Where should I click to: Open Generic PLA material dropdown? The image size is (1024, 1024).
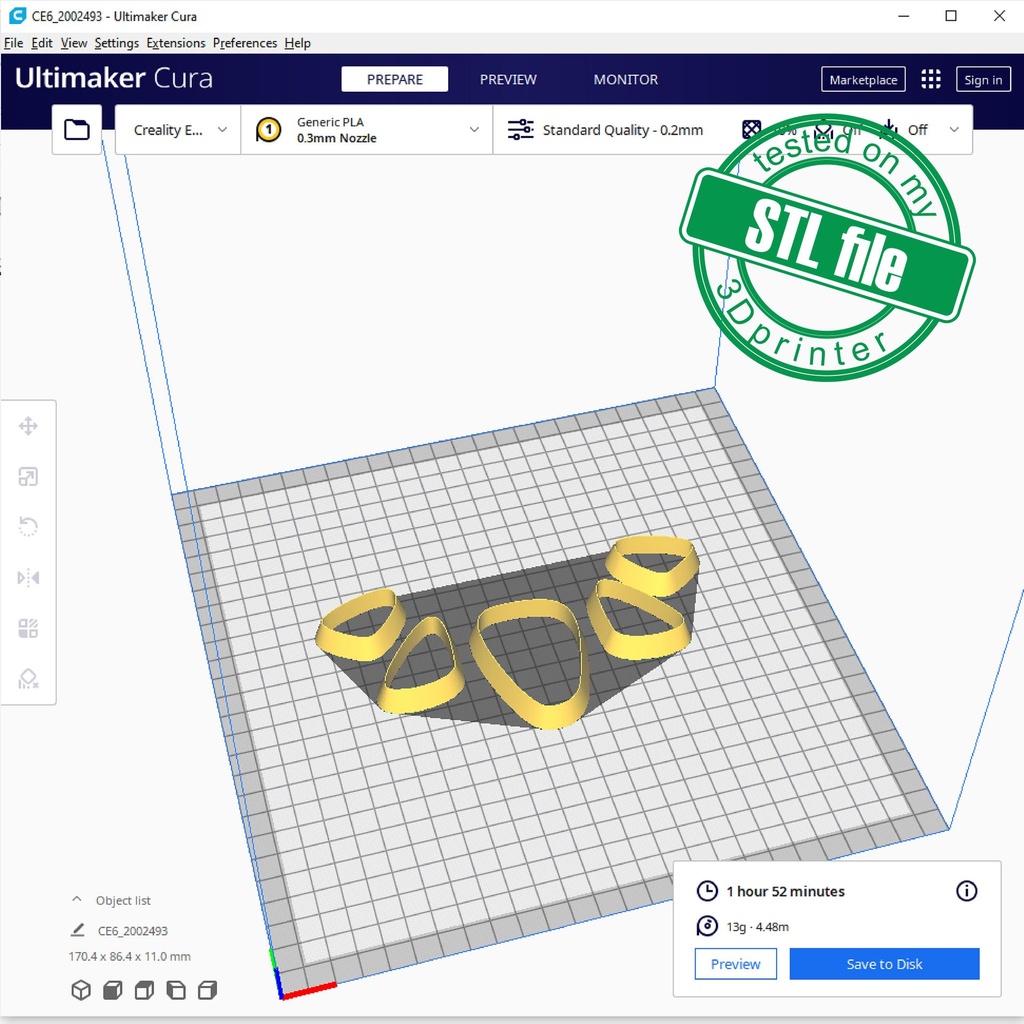pos(367,130)
